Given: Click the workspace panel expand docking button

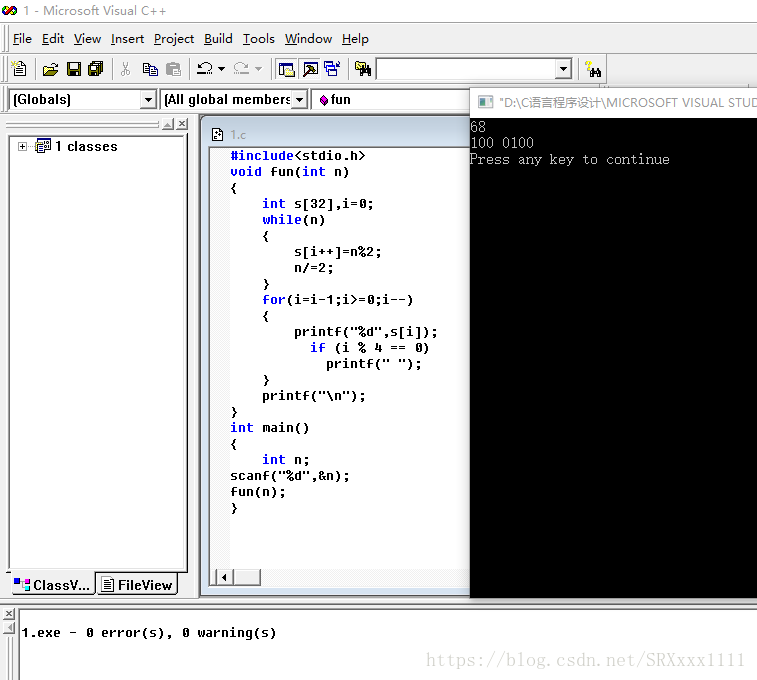Looking at the screenshot, I should point(168,124).
